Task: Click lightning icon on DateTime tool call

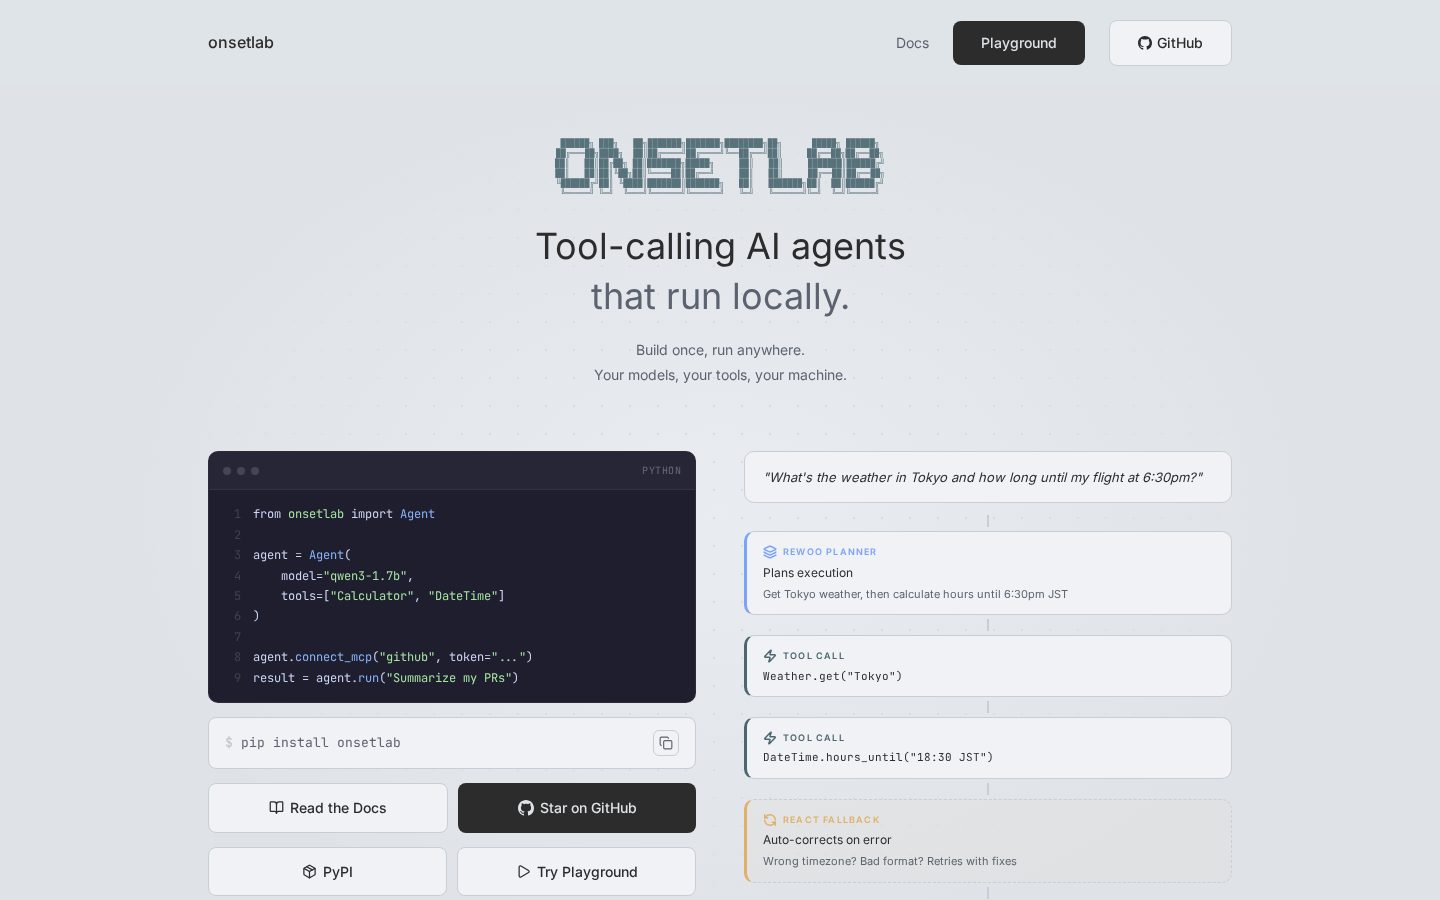Action: coord(770,738)
